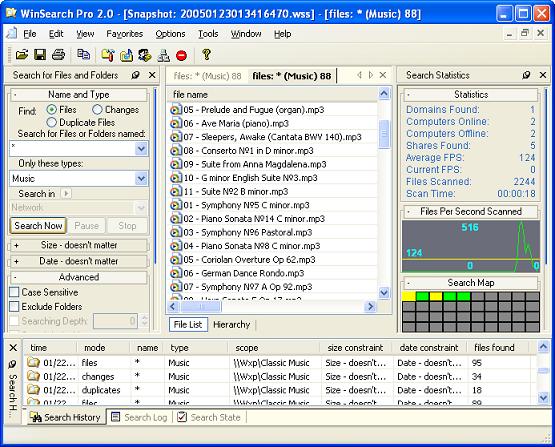Open the Favorites menu
The width and height of the screenshot is (555, 447).
(125, 34)
